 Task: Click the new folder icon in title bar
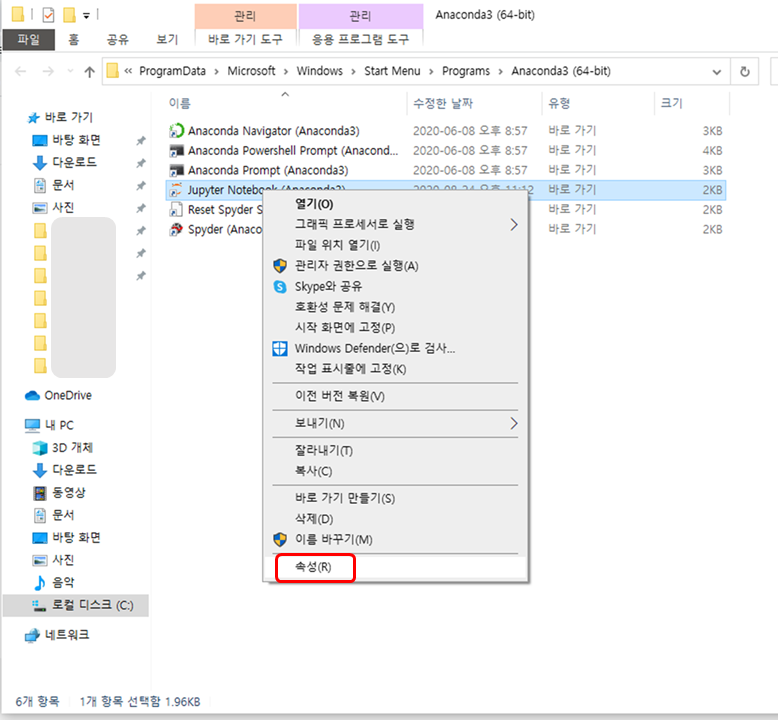(69, 15)
